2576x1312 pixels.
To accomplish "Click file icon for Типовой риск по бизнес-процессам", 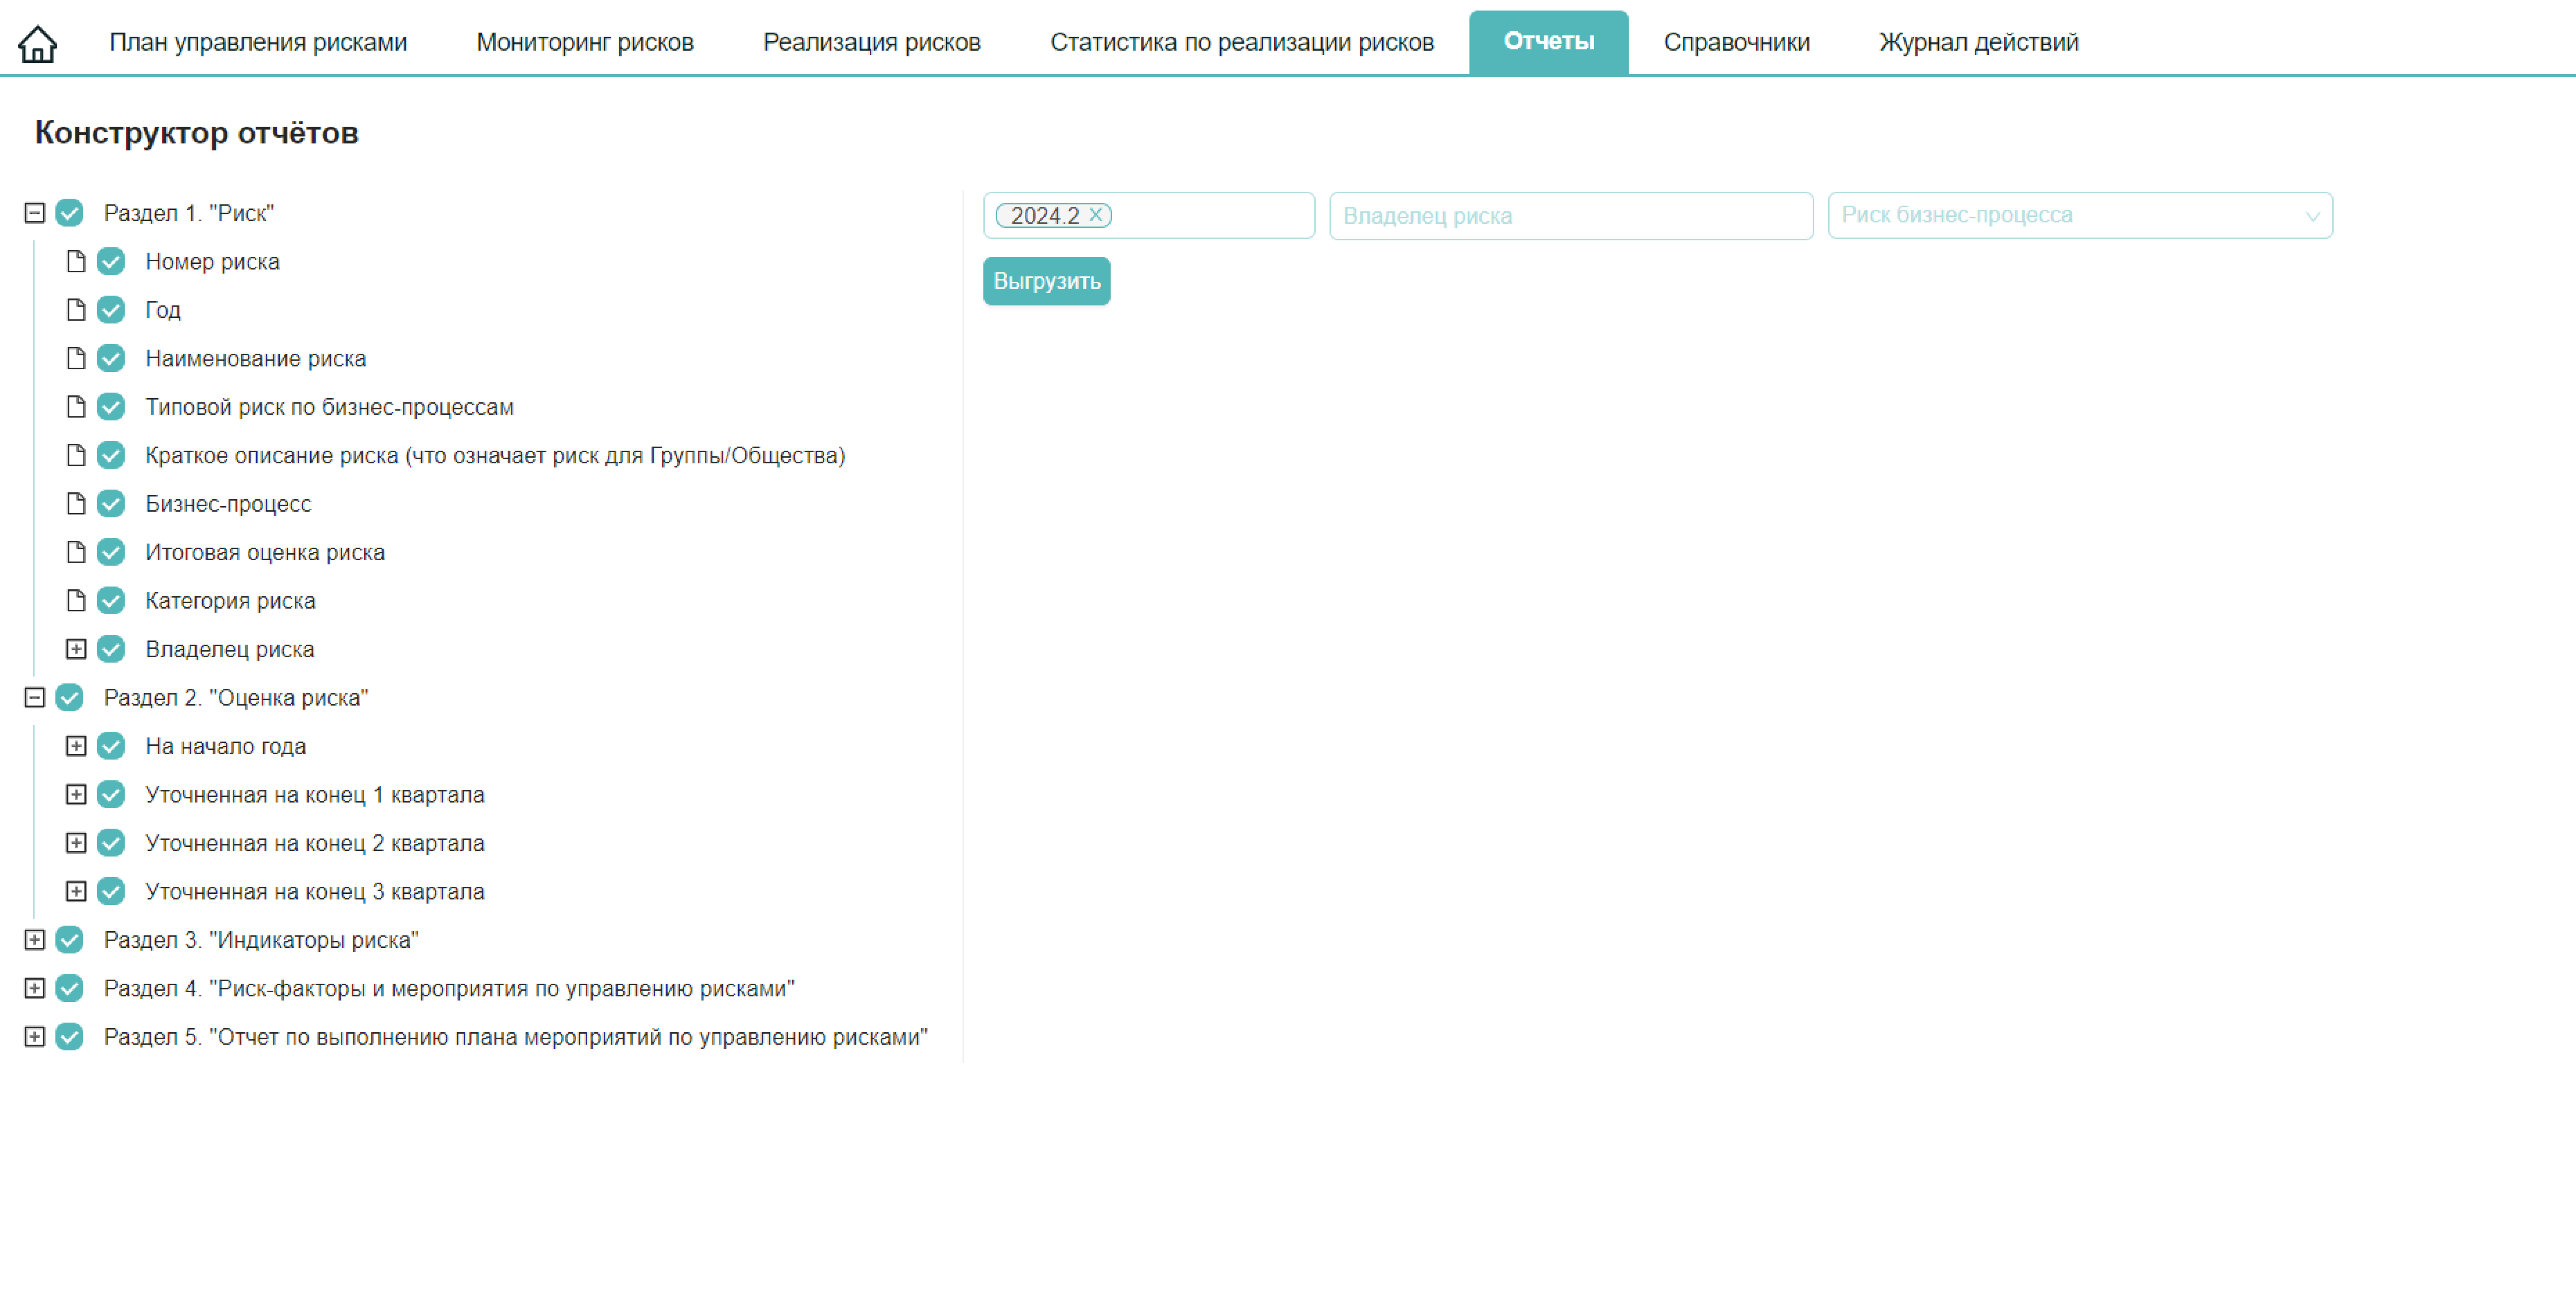I will pos(76,407).
